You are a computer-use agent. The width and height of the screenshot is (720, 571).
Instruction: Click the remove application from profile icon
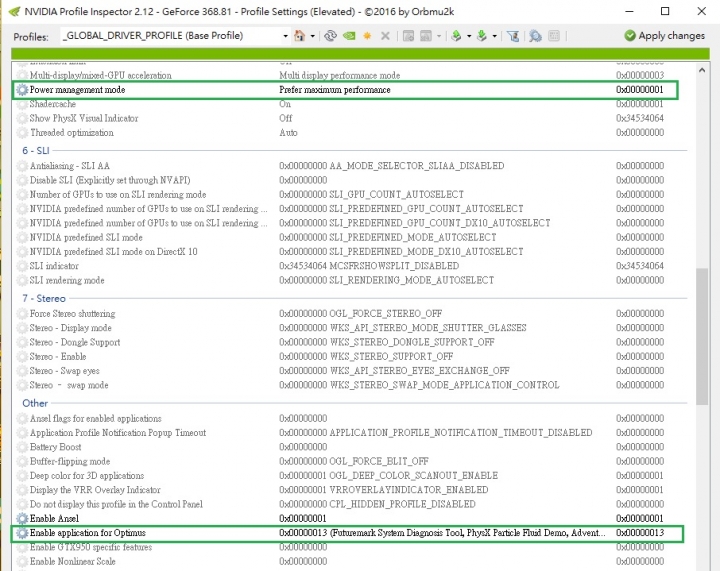tap(426, 35)
